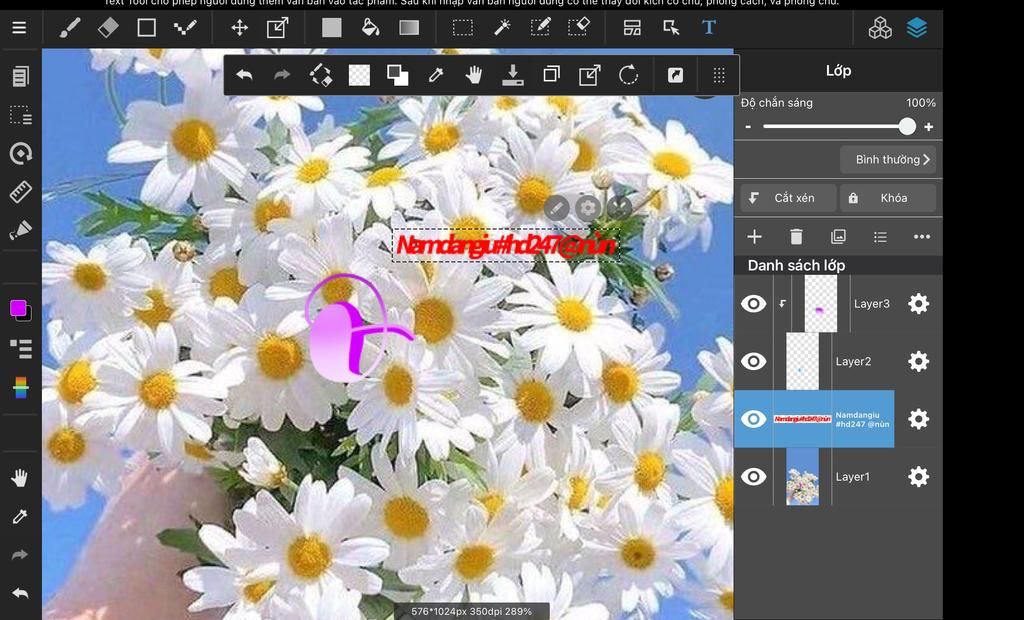The image size is (1024, 620).
Task: Decrease opacity with minus button
Action: (x=748, y=127)
